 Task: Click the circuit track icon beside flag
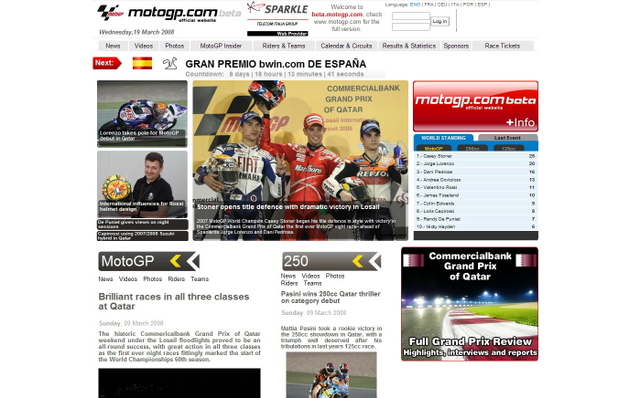170,63
